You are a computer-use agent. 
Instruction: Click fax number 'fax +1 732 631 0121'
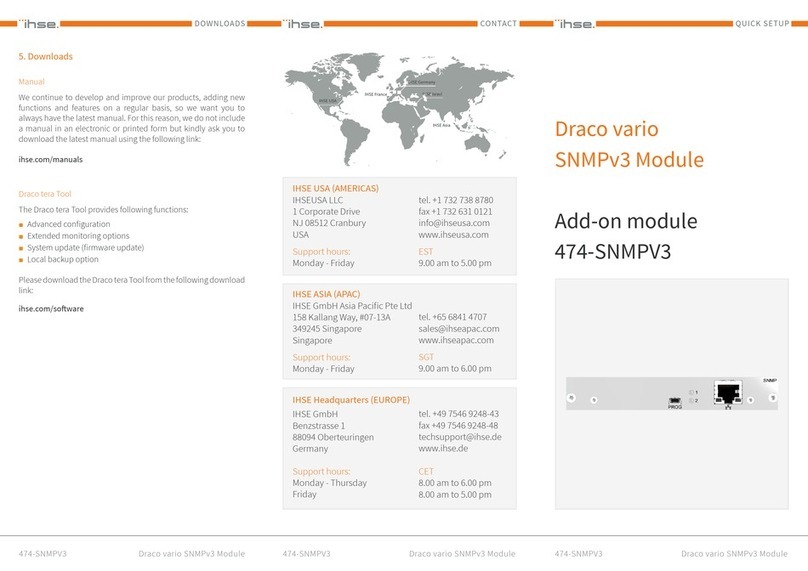click(x=455, y=211)
